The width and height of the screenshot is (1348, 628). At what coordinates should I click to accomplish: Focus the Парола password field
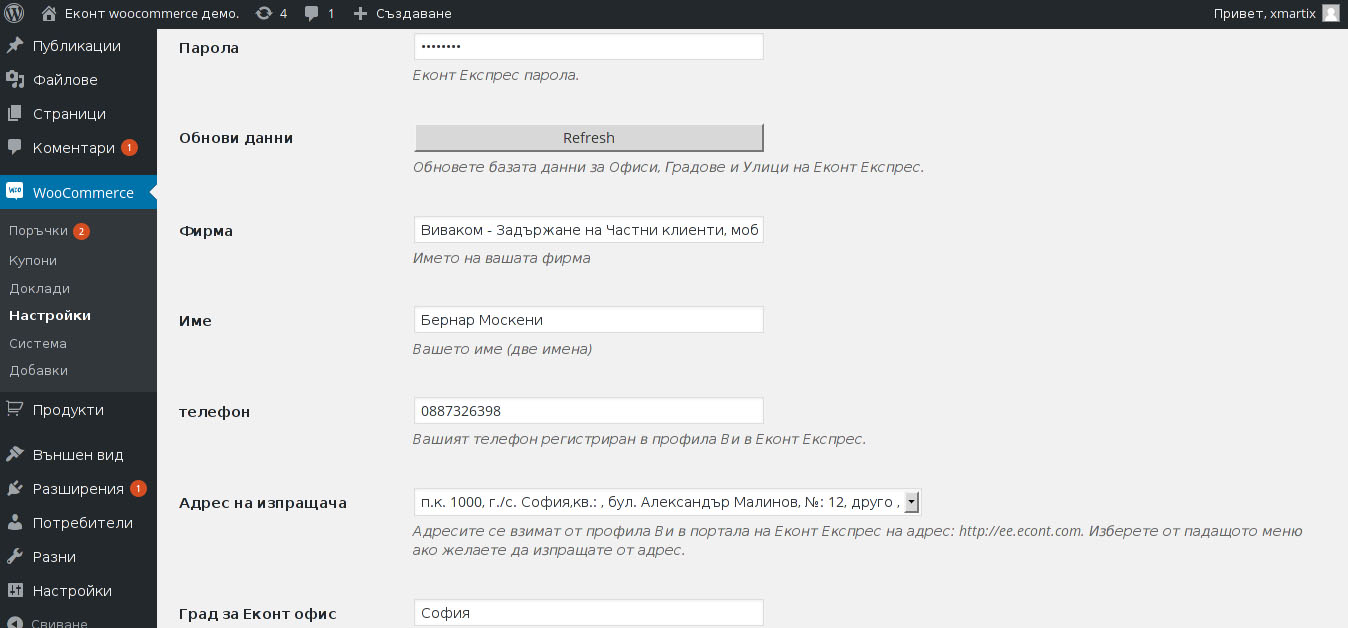click(x=589, y=47)
